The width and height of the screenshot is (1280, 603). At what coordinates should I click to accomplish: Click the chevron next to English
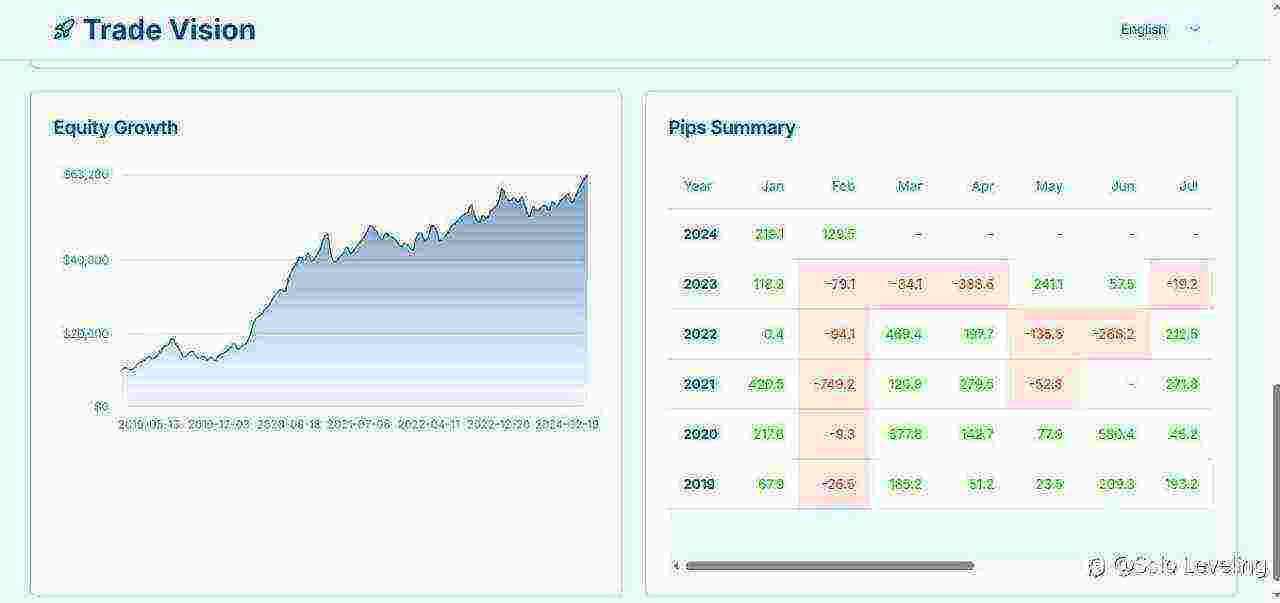tap(1194, 29)
